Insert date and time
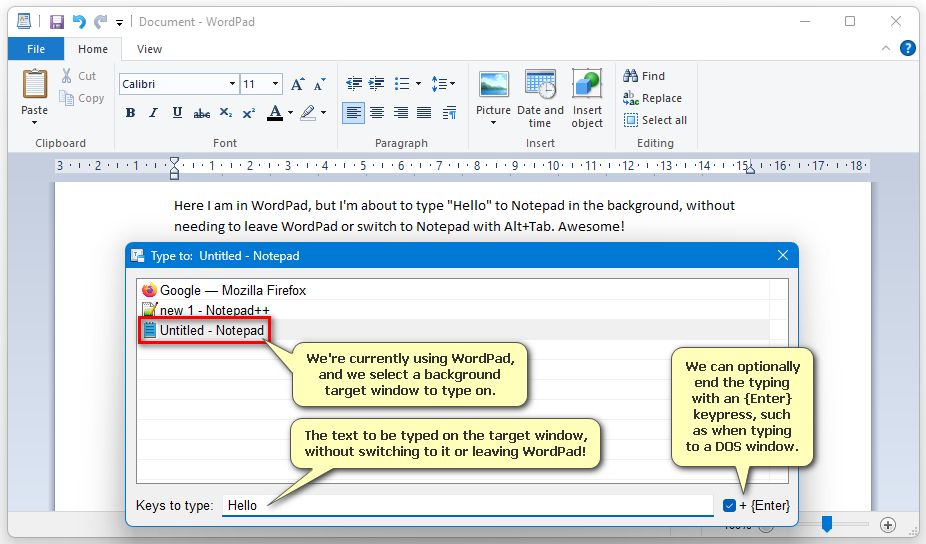The image size is (926, 544). (540, 98)
